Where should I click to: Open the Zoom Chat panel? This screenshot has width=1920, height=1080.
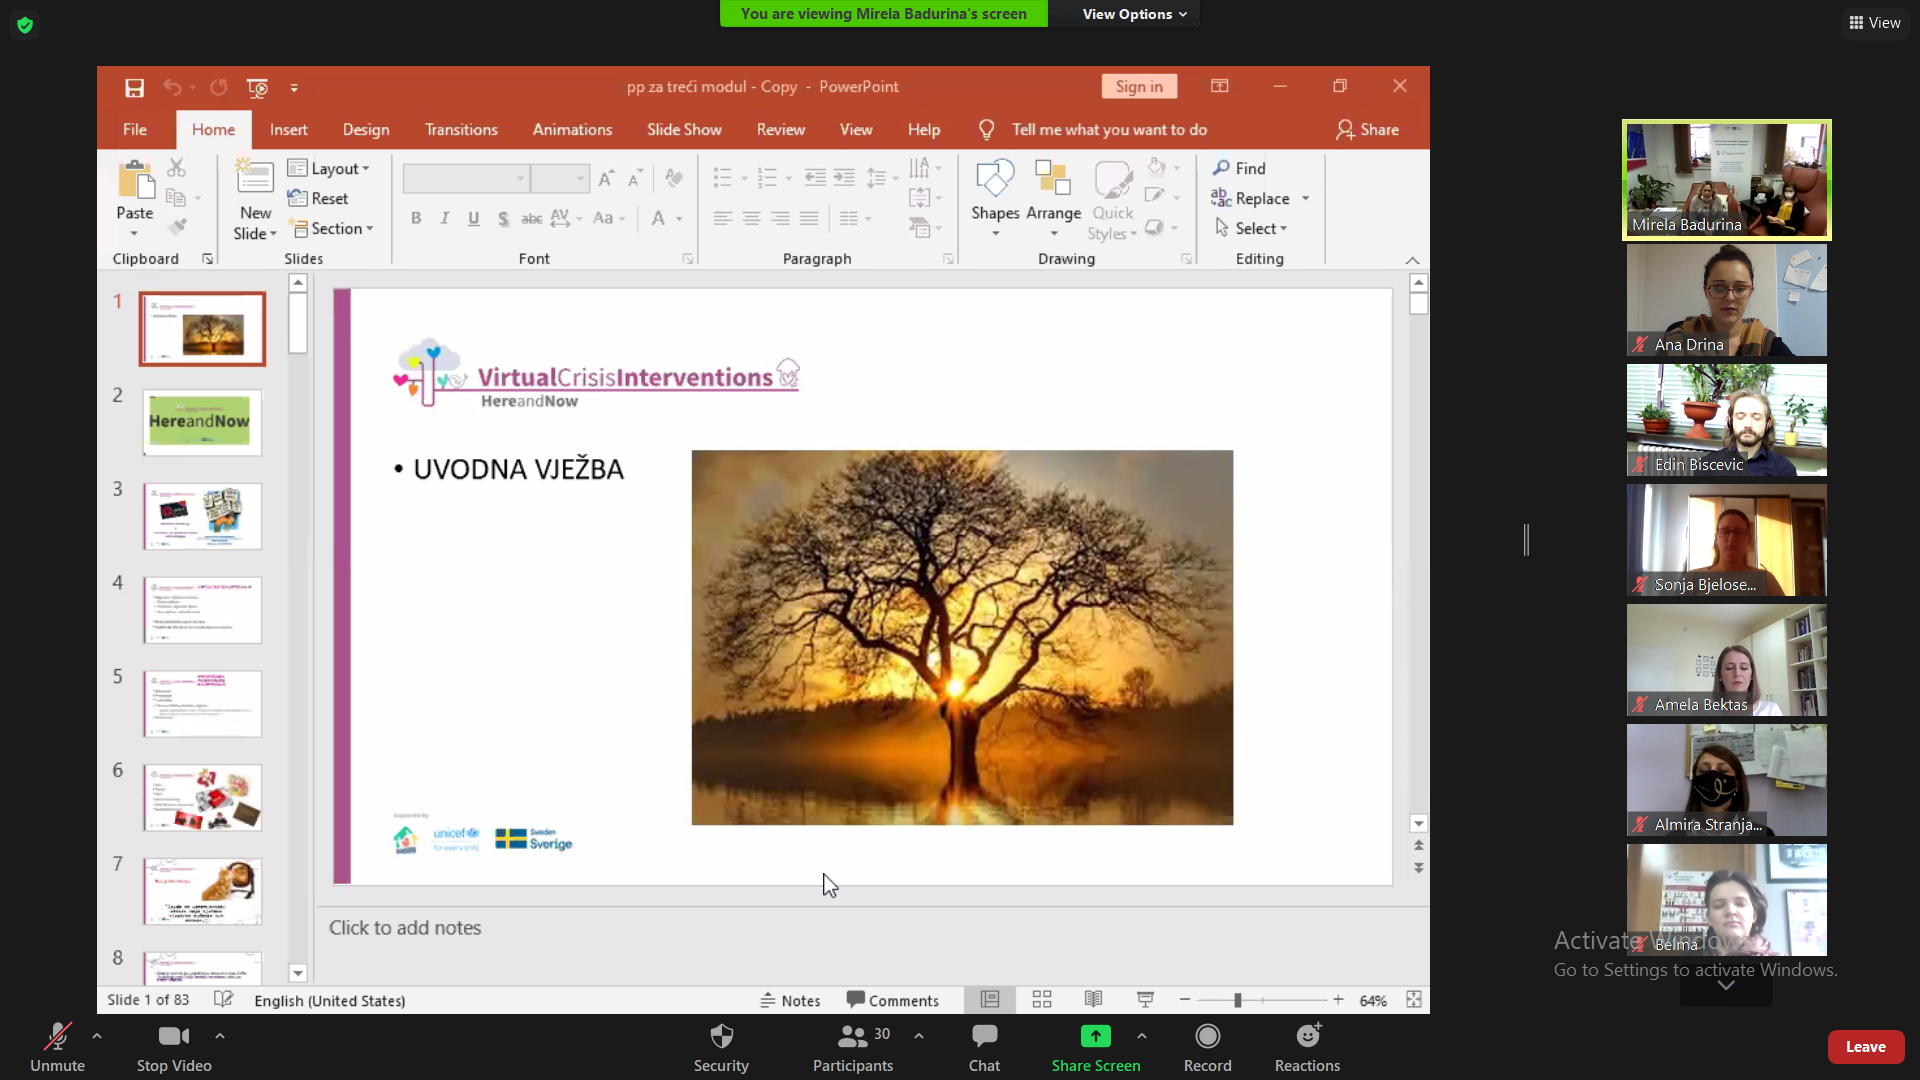(x=984, y=1047)
